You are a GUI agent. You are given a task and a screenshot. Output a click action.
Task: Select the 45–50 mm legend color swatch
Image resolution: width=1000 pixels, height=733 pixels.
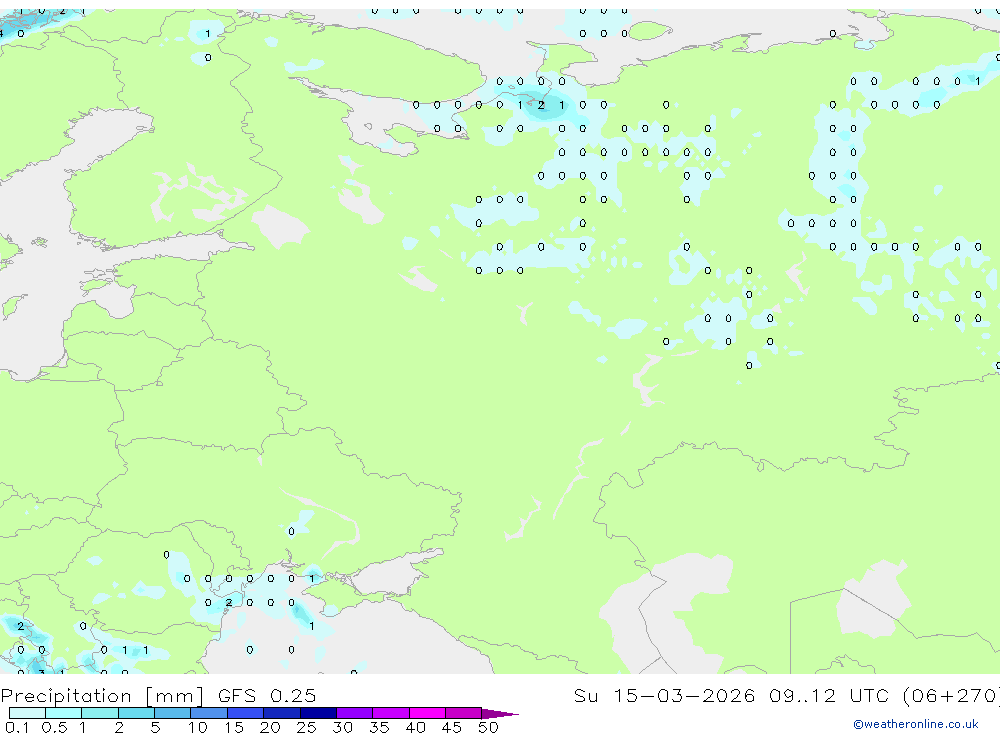click(x=463, y=713)
